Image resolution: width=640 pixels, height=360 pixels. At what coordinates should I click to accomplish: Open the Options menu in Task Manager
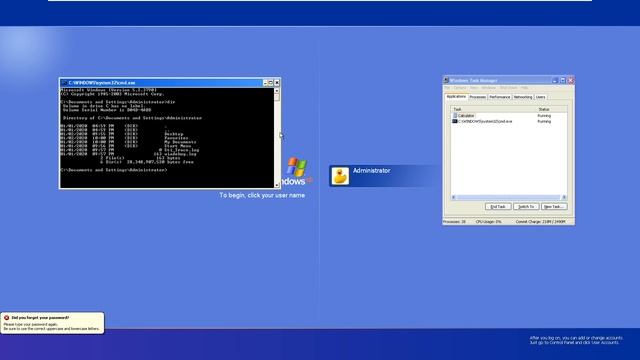click(460, 88)
